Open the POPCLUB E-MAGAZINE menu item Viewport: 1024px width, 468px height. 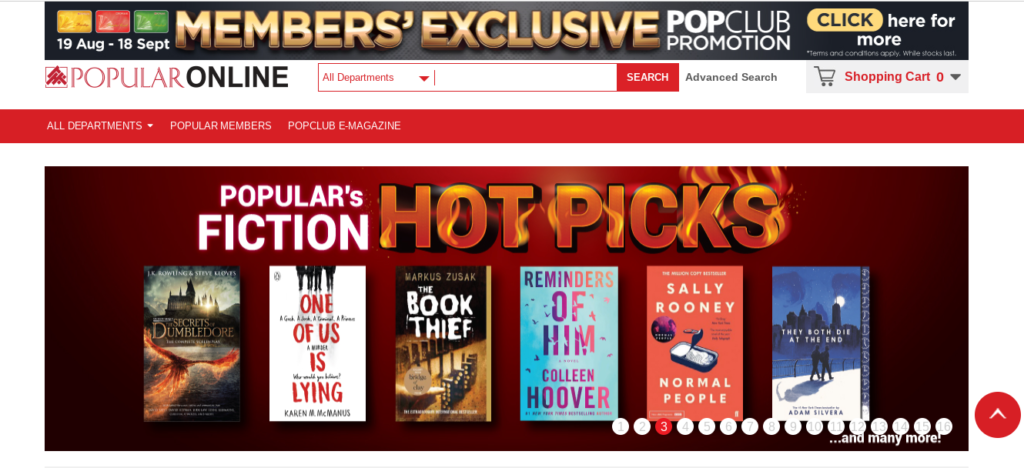344,125
